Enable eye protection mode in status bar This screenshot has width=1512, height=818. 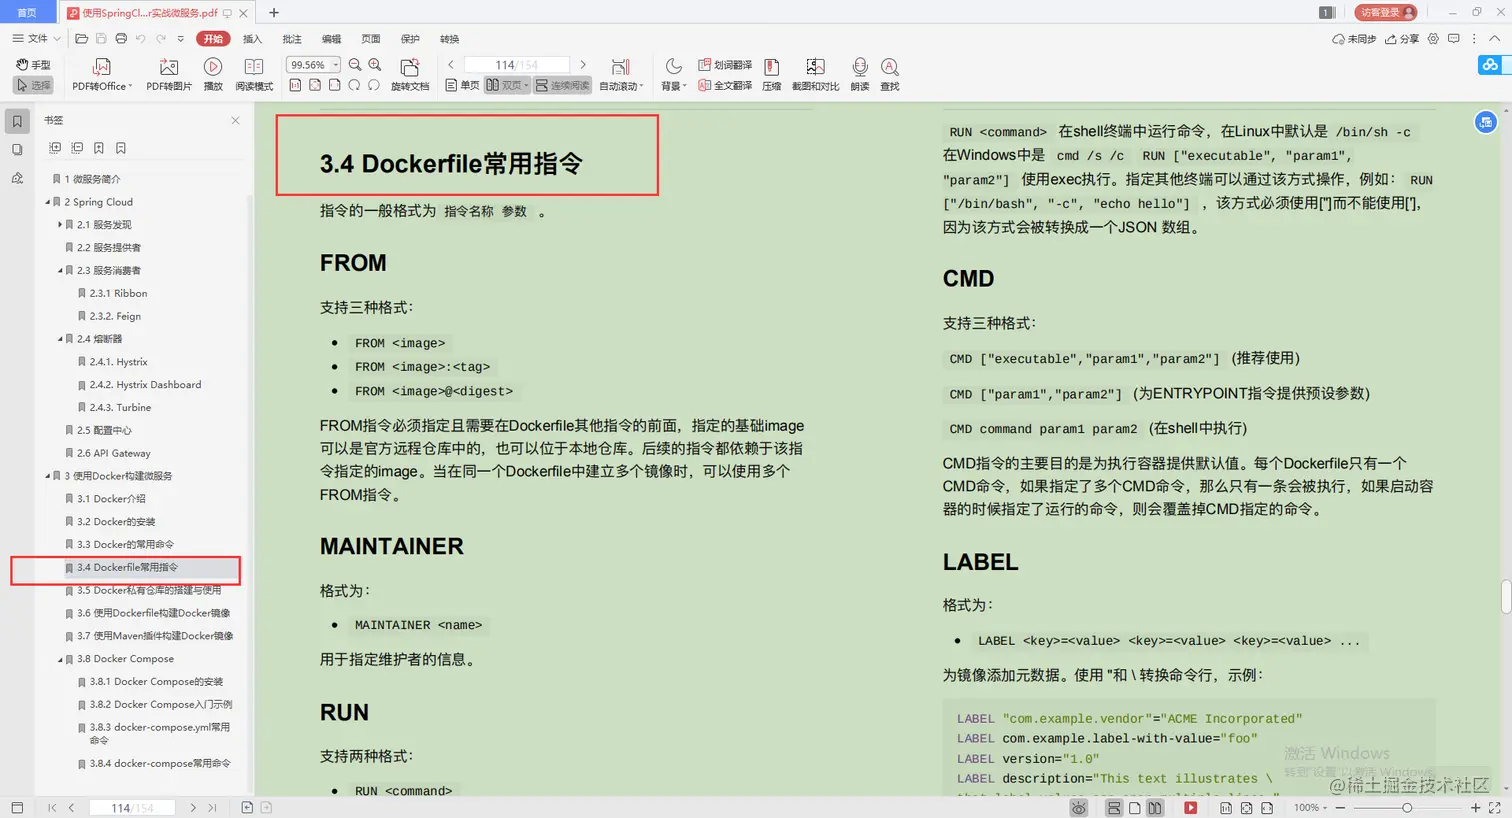1078,807
